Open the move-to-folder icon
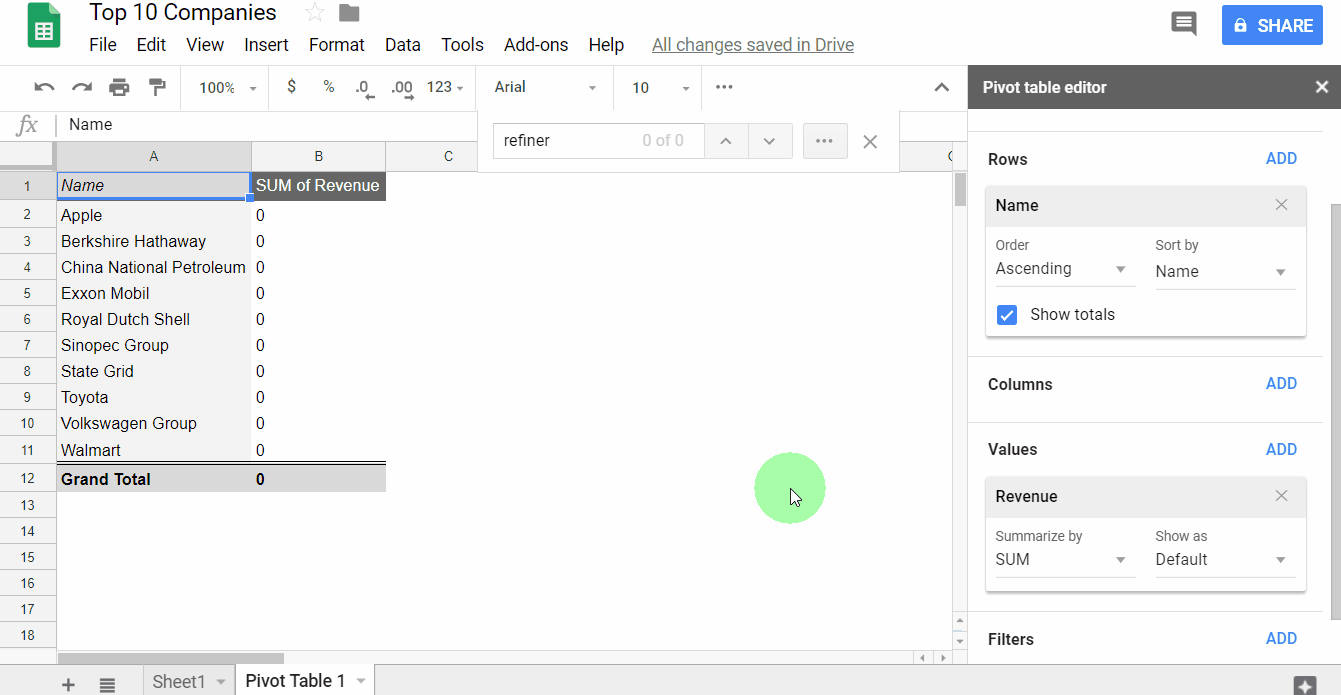The height and width of the screenshot is (695, 1341). point(349,13)
